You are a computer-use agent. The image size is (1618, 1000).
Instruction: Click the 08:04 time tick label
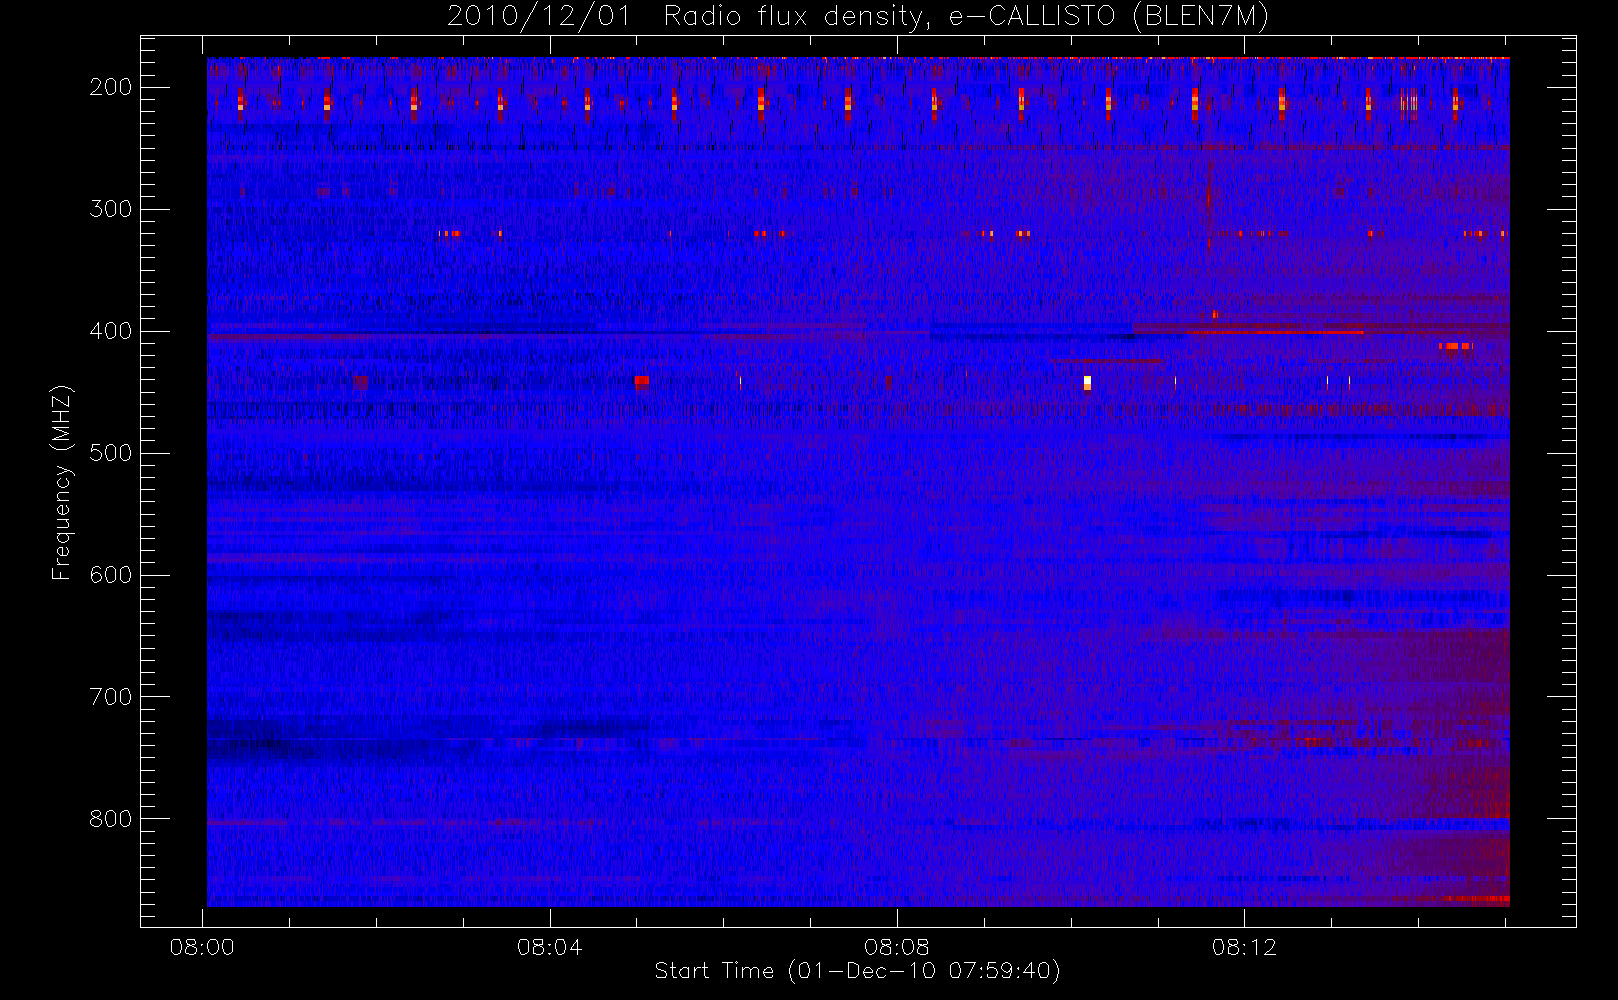point(549,947)
